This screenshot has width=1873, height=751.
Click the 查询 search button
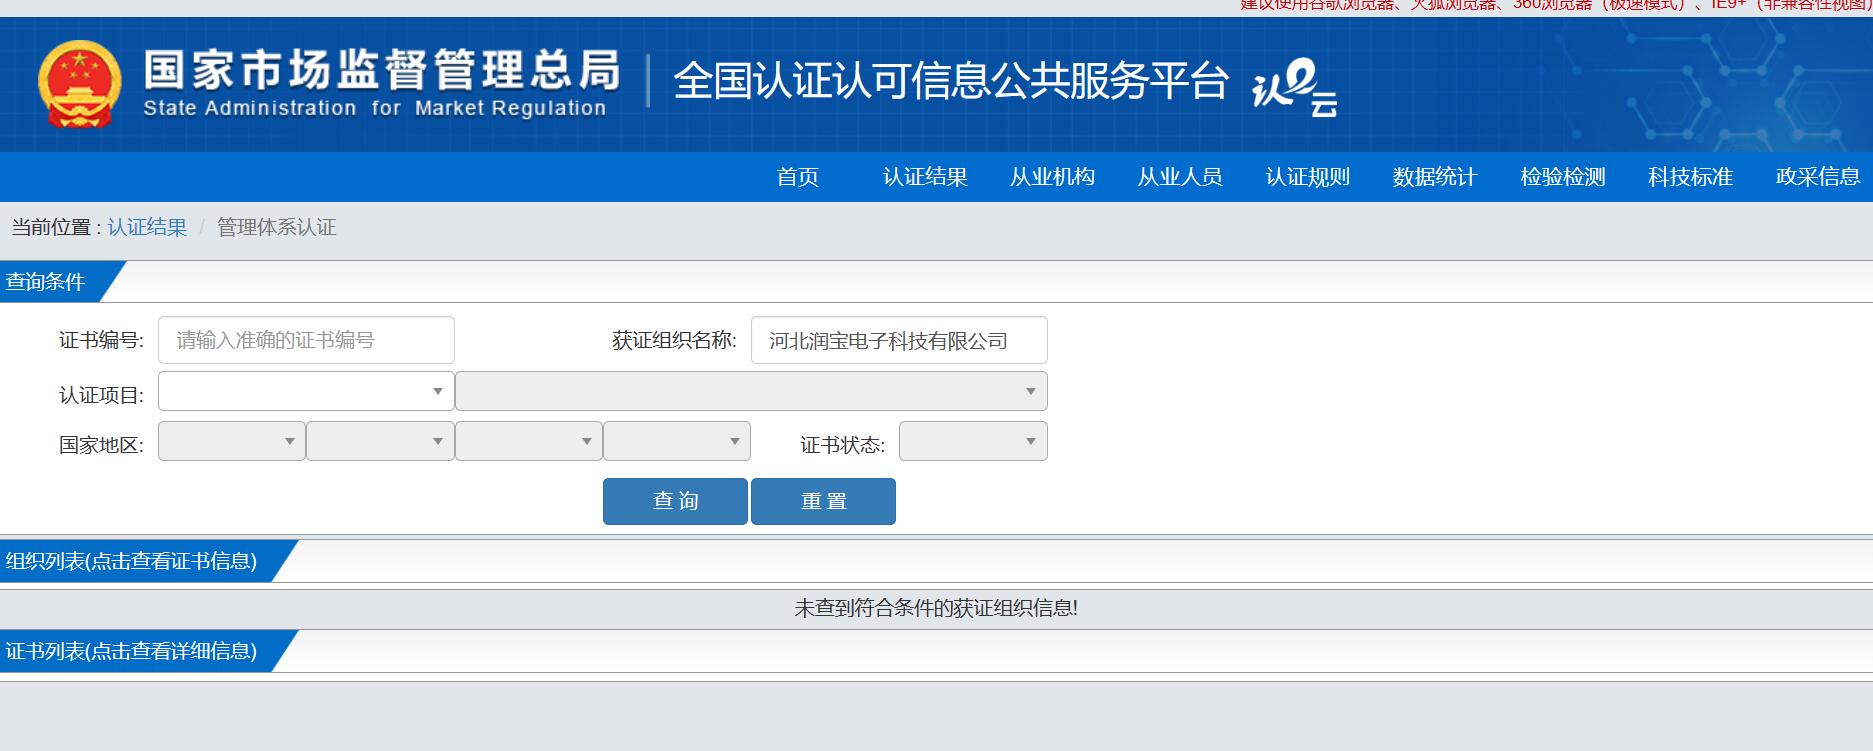coord(675,501)
